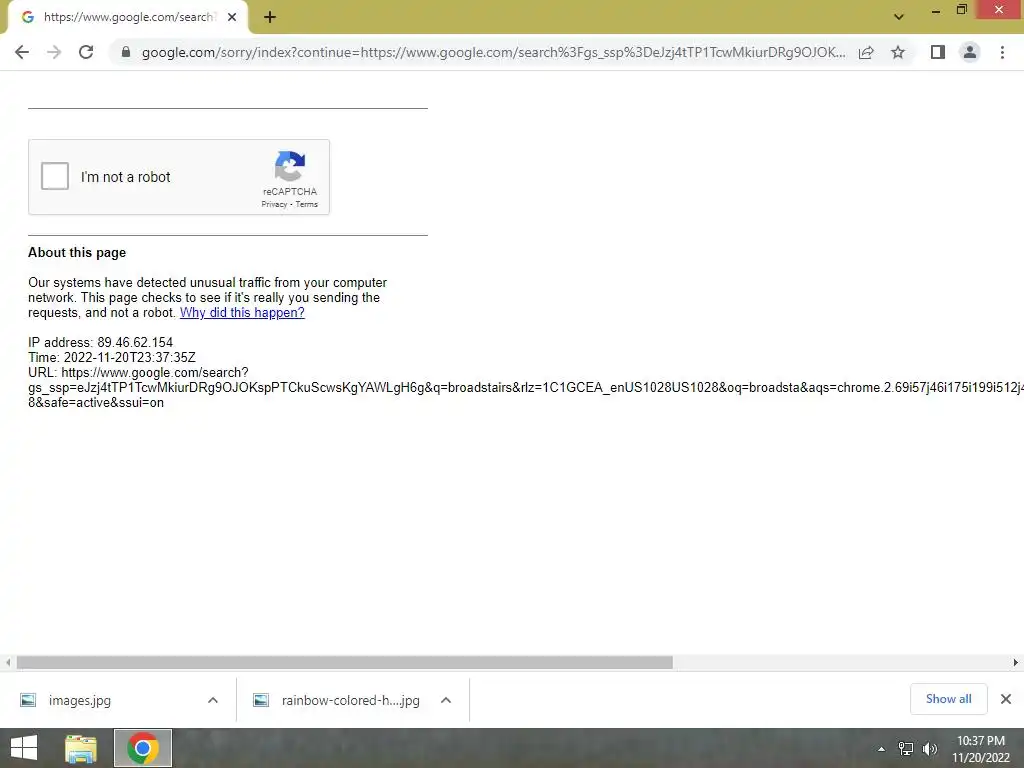This screenshot has height=768, width=1024.
Task: Open downloaded file images.jpg
Action: [79, 700]
